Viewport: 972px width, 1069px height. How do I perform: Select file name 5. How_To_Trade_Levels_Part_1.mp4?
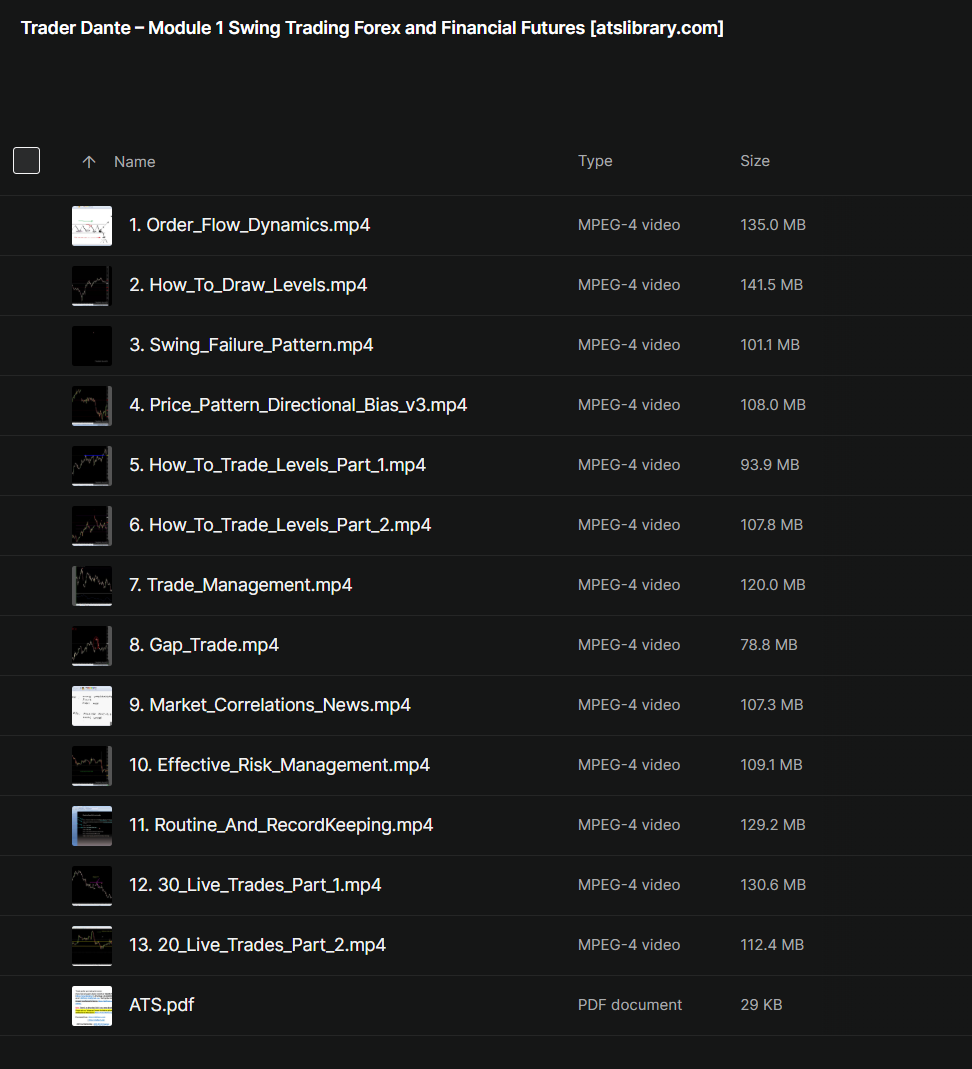(x=277, y=465)
